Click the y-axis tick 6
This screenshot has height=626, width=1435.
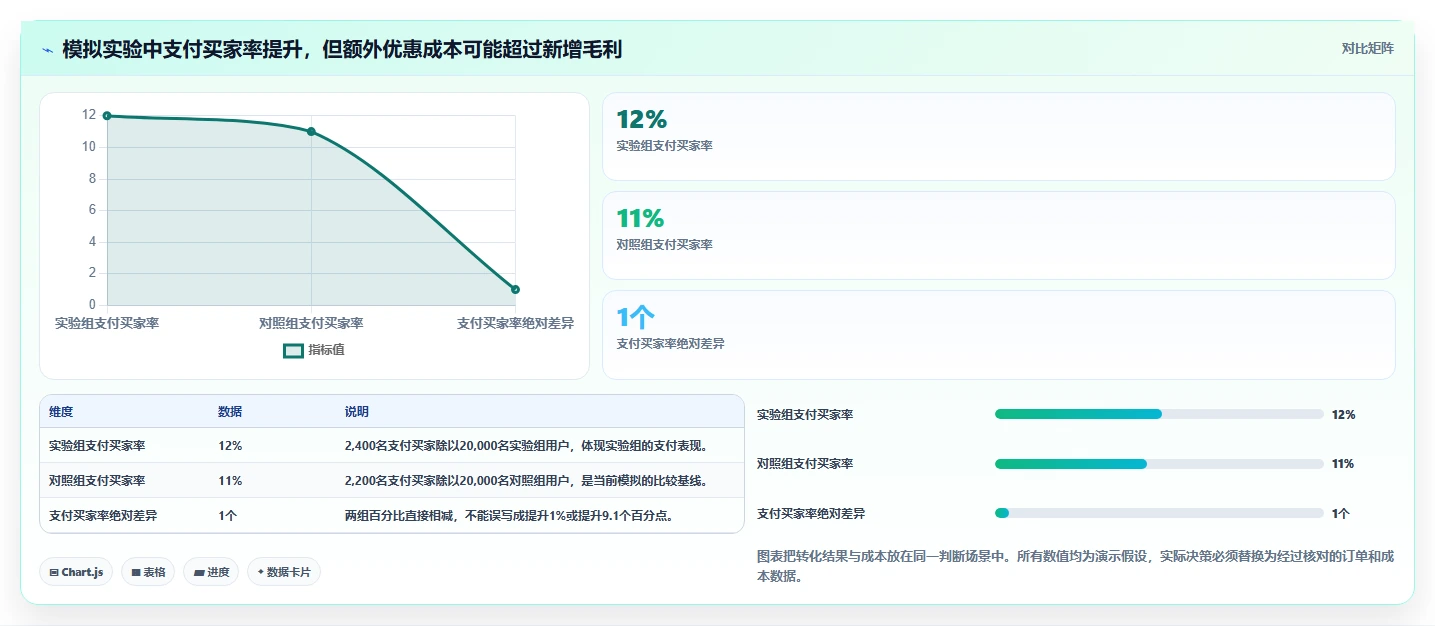click(92, 210)
